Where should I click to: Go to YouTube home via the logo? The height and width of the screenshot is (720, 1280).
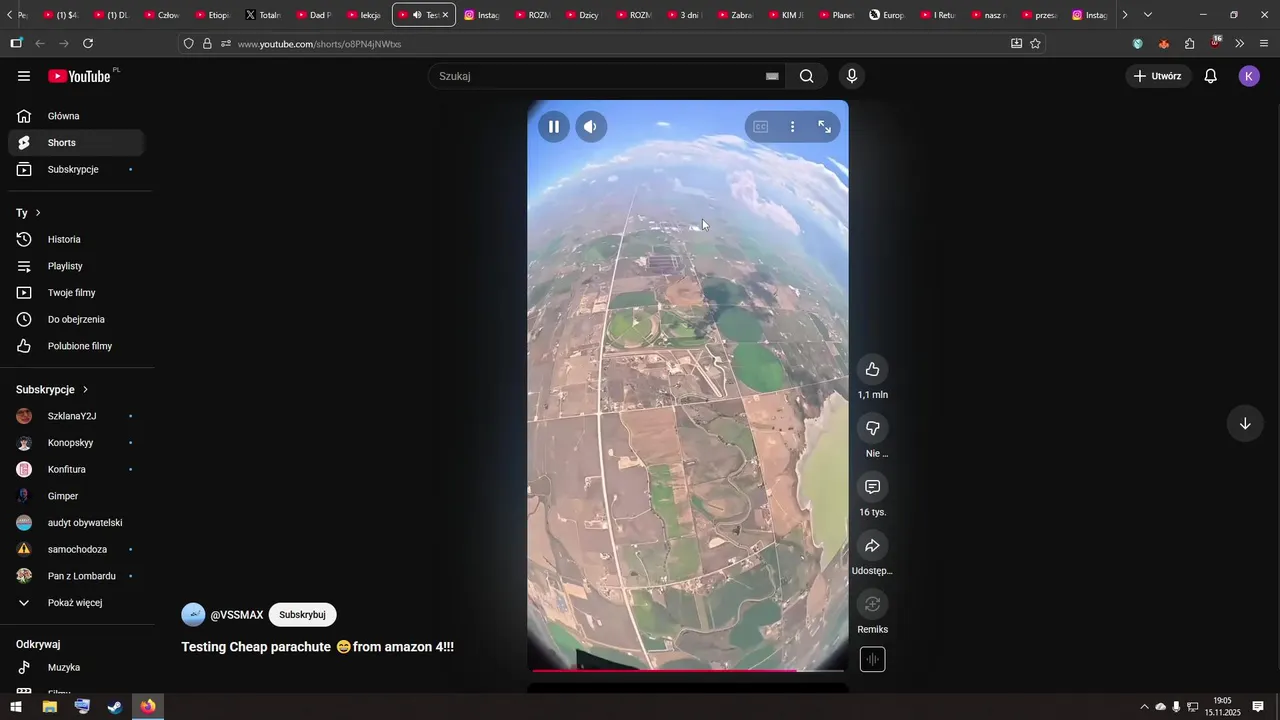click(79, 76)
